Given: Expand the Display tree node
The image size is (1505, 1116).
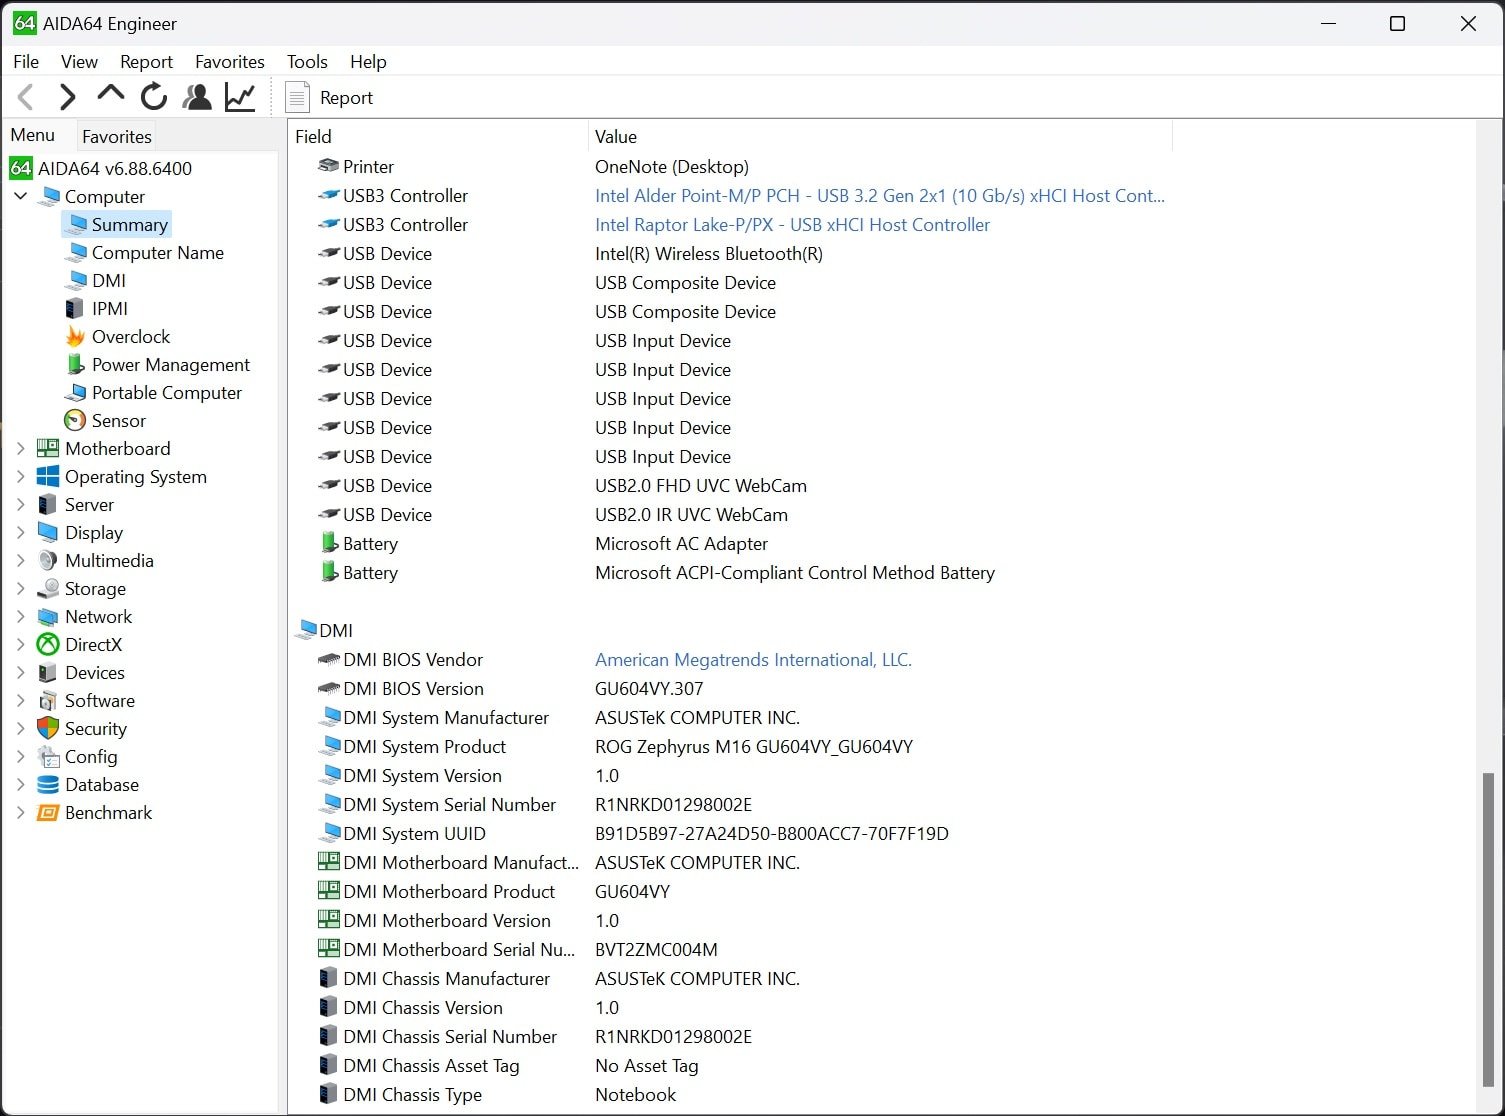Looking at the screenshot, I should point(21,532).
